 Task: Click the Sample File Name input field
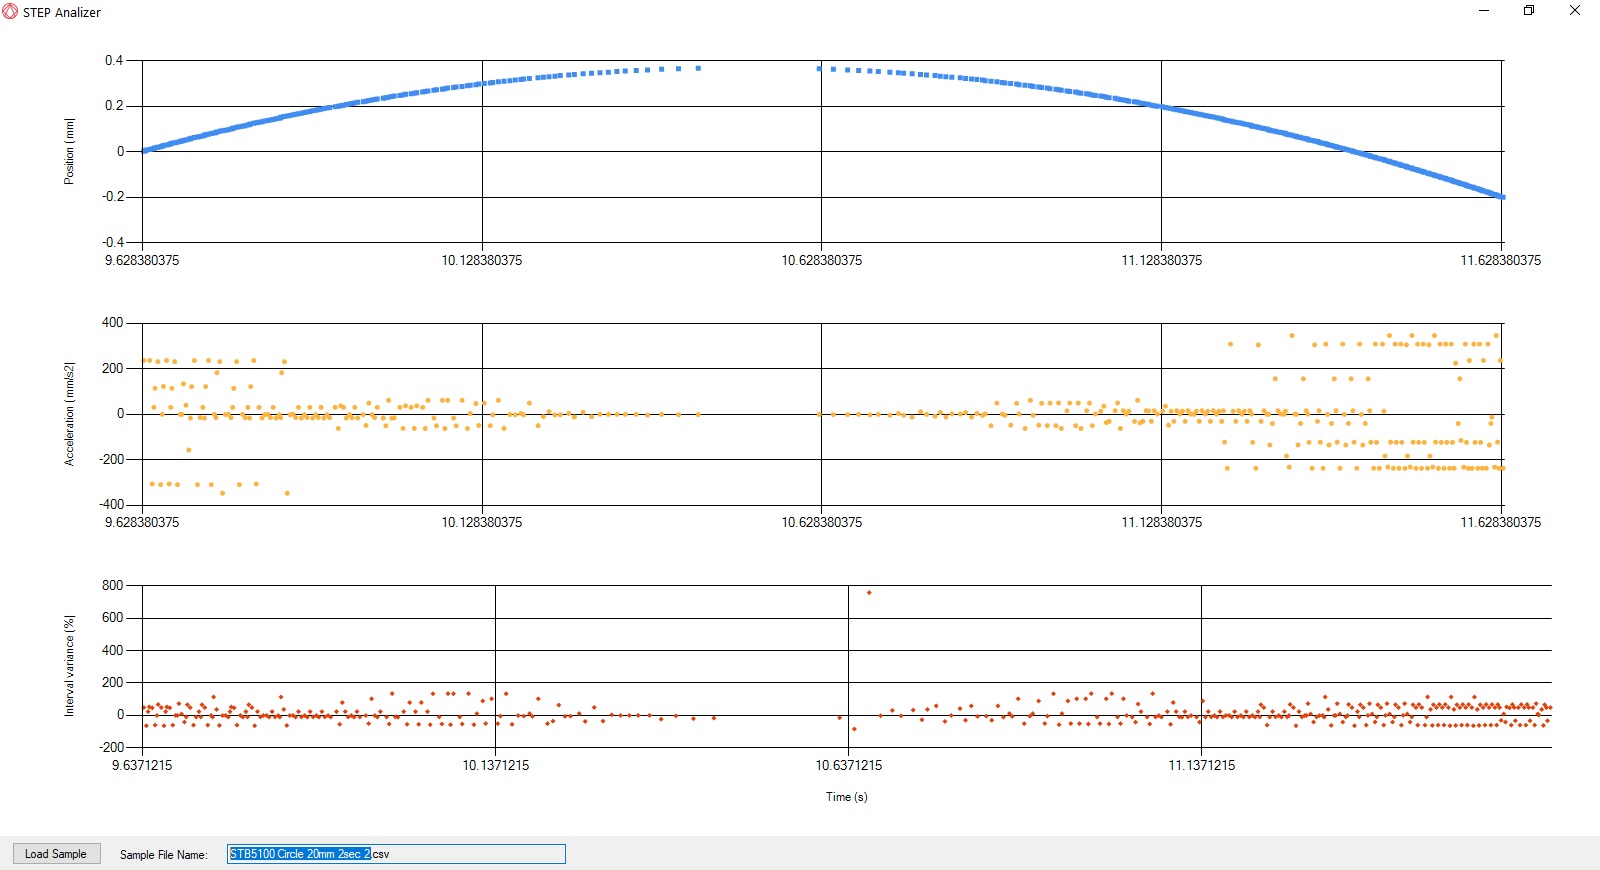(x=396, y=854)
